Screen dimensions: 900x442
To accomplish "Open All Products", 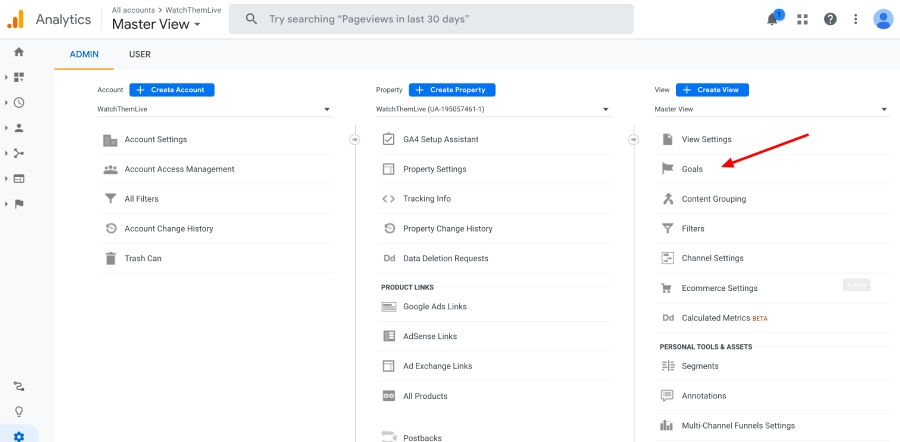I will pyautogui.click(x=494, y=396).
